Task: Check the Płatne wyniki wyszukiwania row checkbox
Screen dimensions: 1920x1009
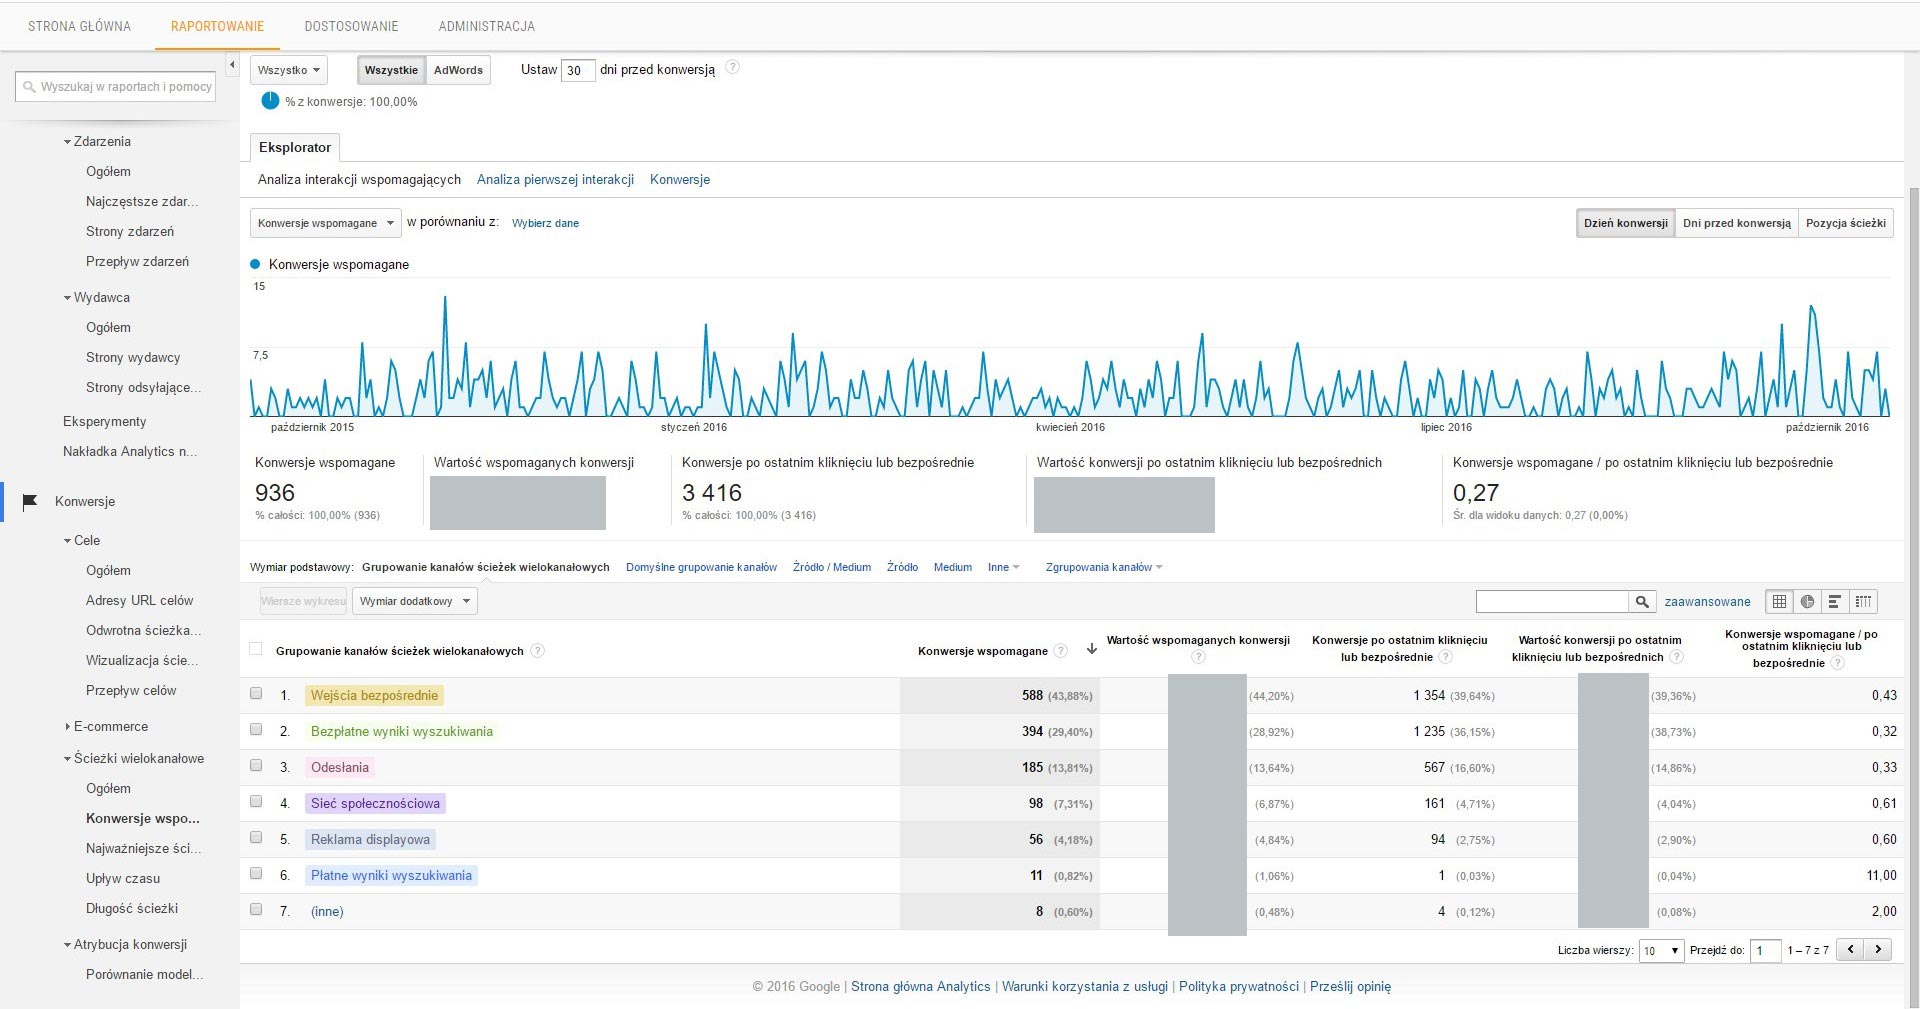Action: click(256, 873)
